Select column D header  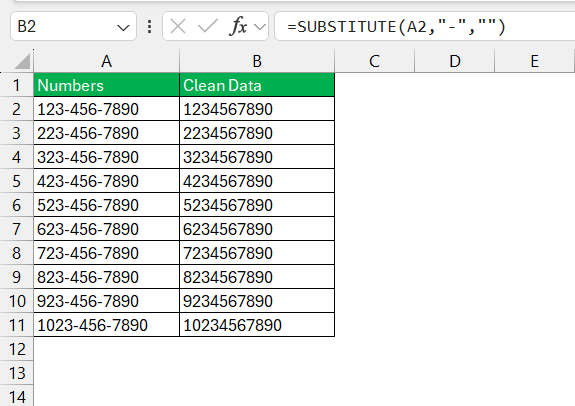click(455, 61)
